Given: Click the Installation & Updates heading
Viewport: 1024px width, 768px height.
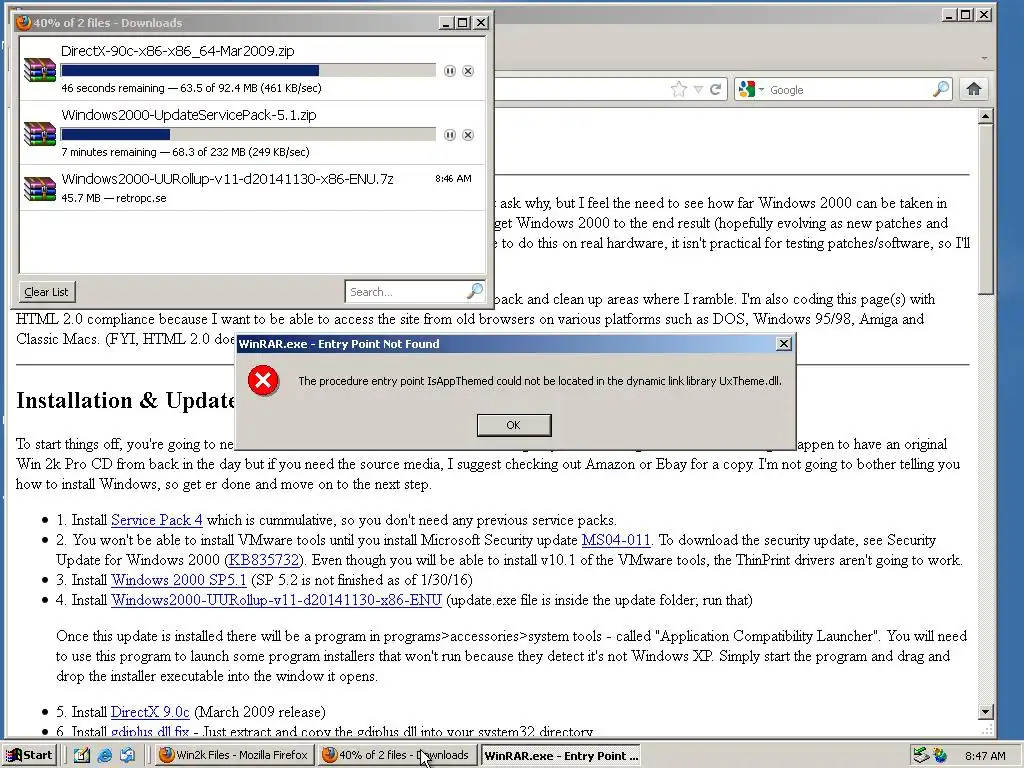Looking at the screenshot, I should [x=125, y=400].
